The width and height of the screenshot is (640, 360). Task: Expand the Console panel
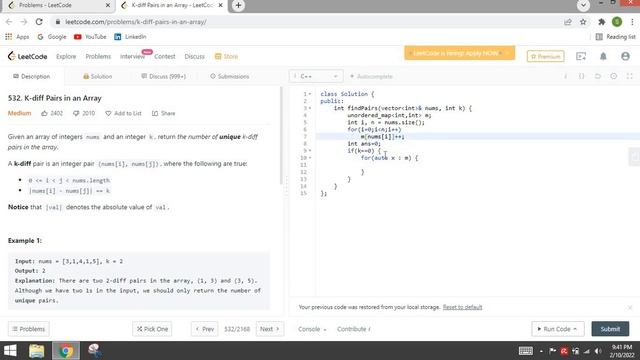(312, 329)
